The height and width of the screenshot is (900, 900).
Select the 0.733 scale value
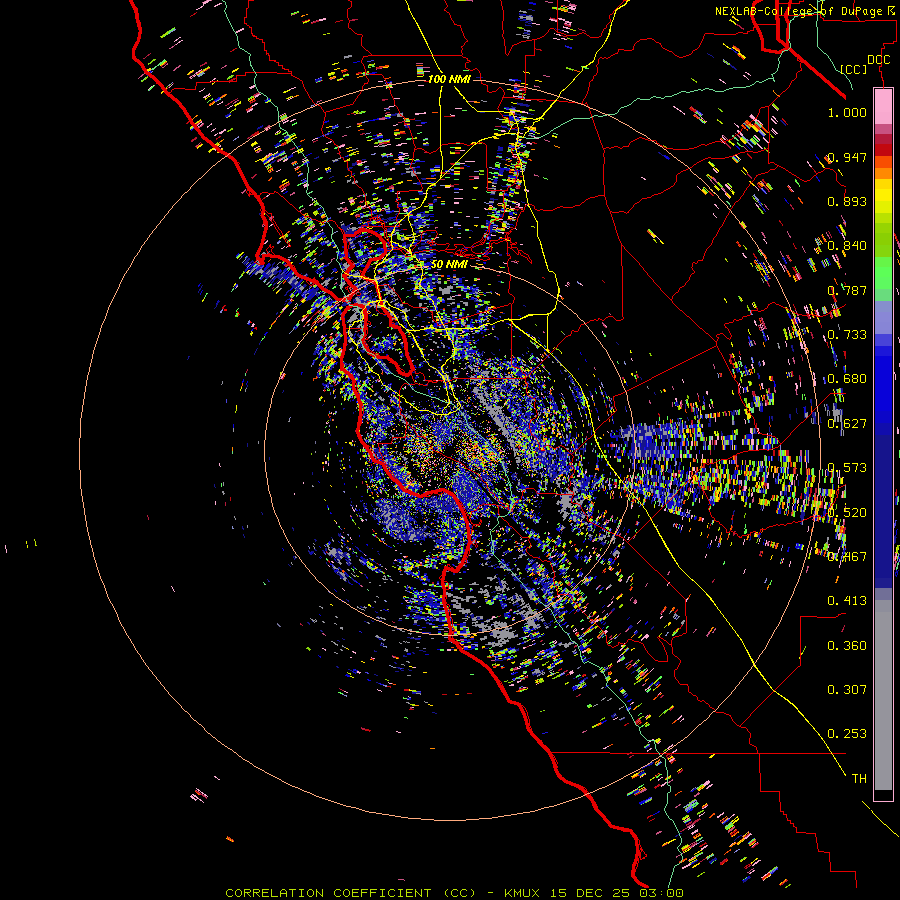tap(847, 335)
